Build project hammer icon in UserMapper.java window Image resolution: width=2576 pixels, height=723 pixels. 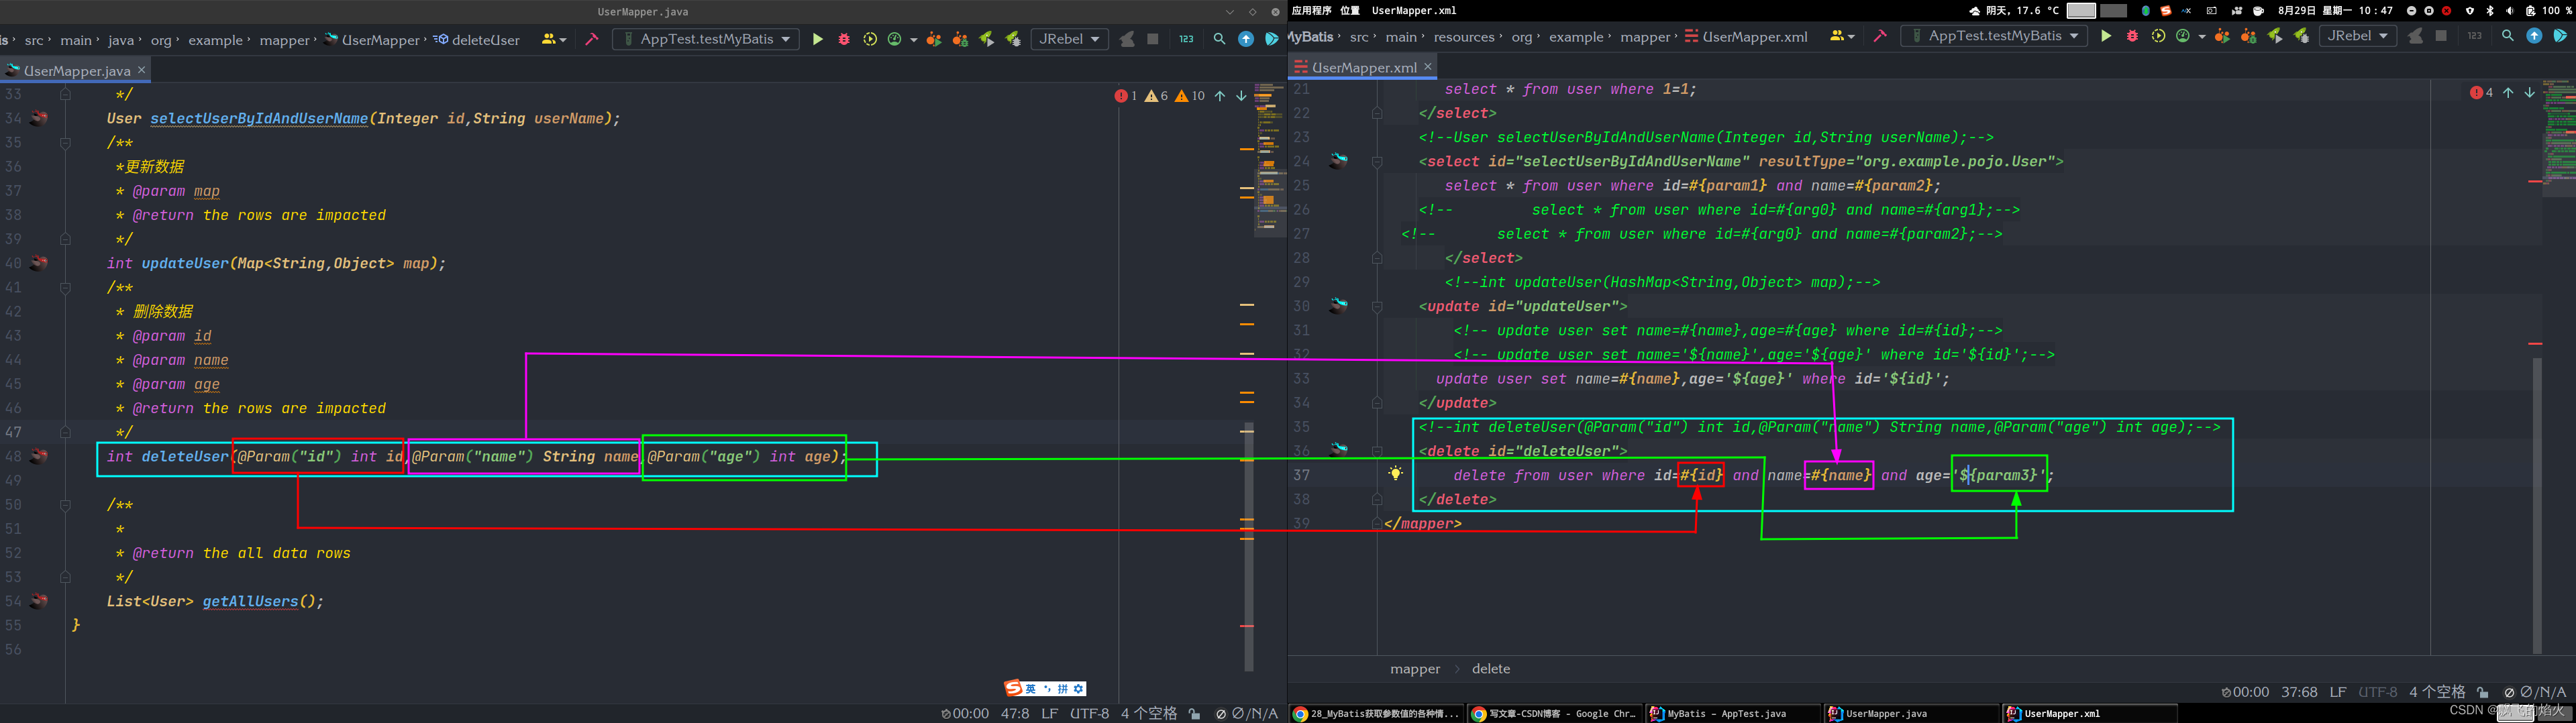[x=592, y=39]
